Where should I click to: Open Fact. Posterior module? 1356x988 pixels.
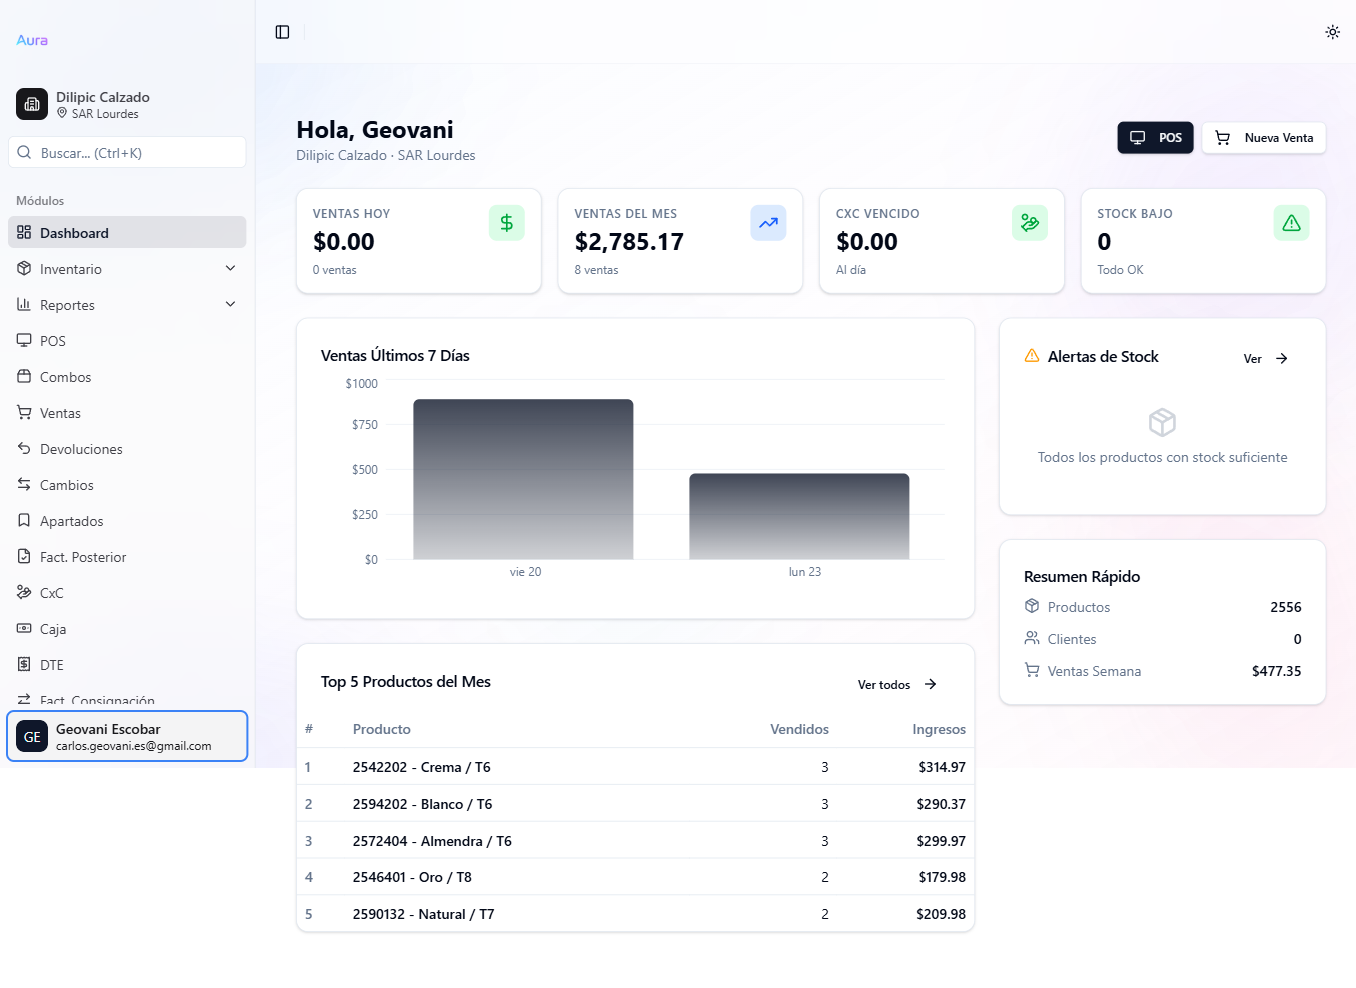tap(83, 556)
